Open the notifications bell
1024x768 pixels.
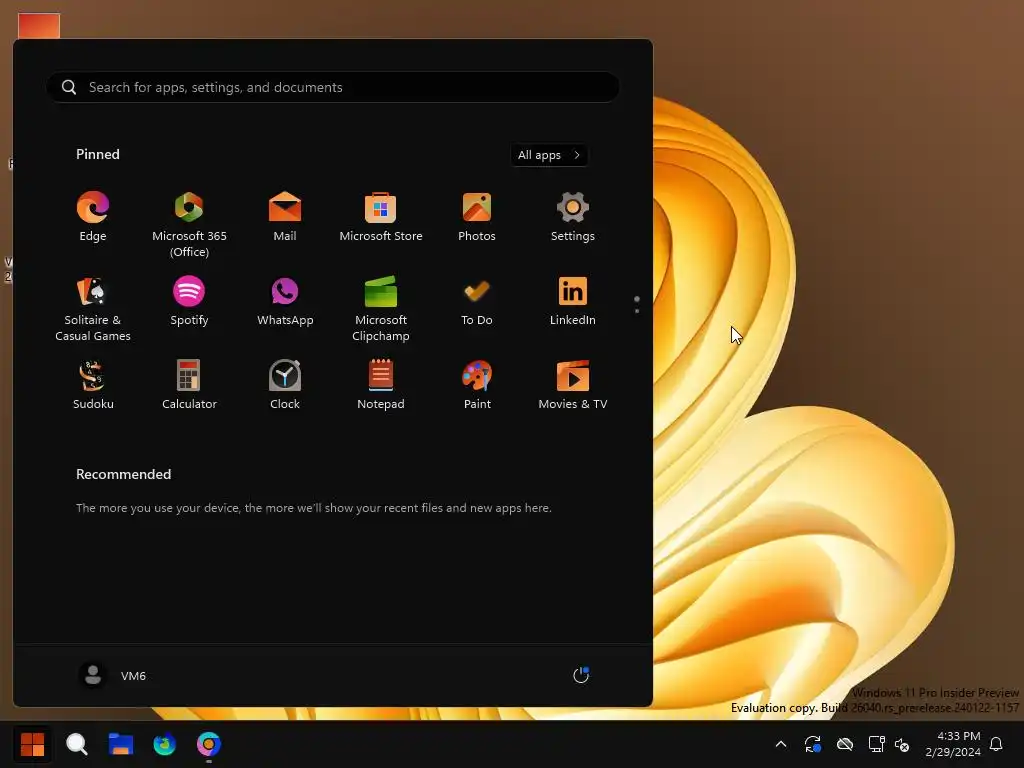[x=996, y=744]
